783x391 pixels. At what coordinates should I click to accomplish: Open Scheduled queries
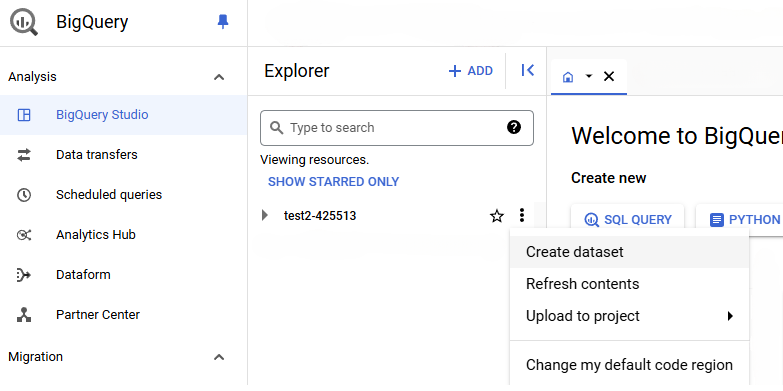click(x=123, y=195)
